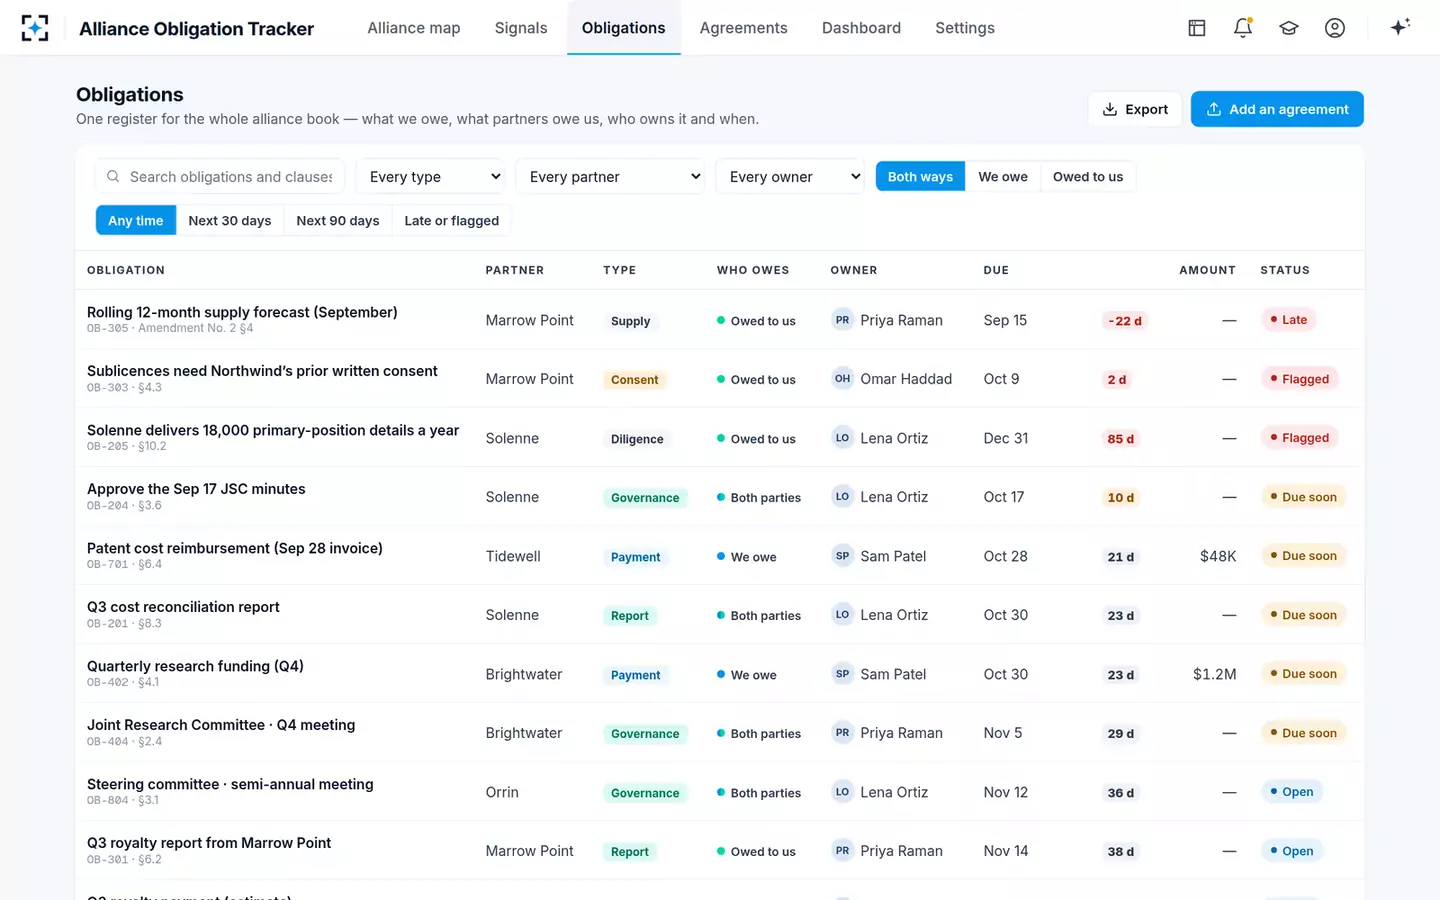Click the SP avatar on Quarterly research funding row
This screenshot has width=1440, height=900.
(842, 674)
